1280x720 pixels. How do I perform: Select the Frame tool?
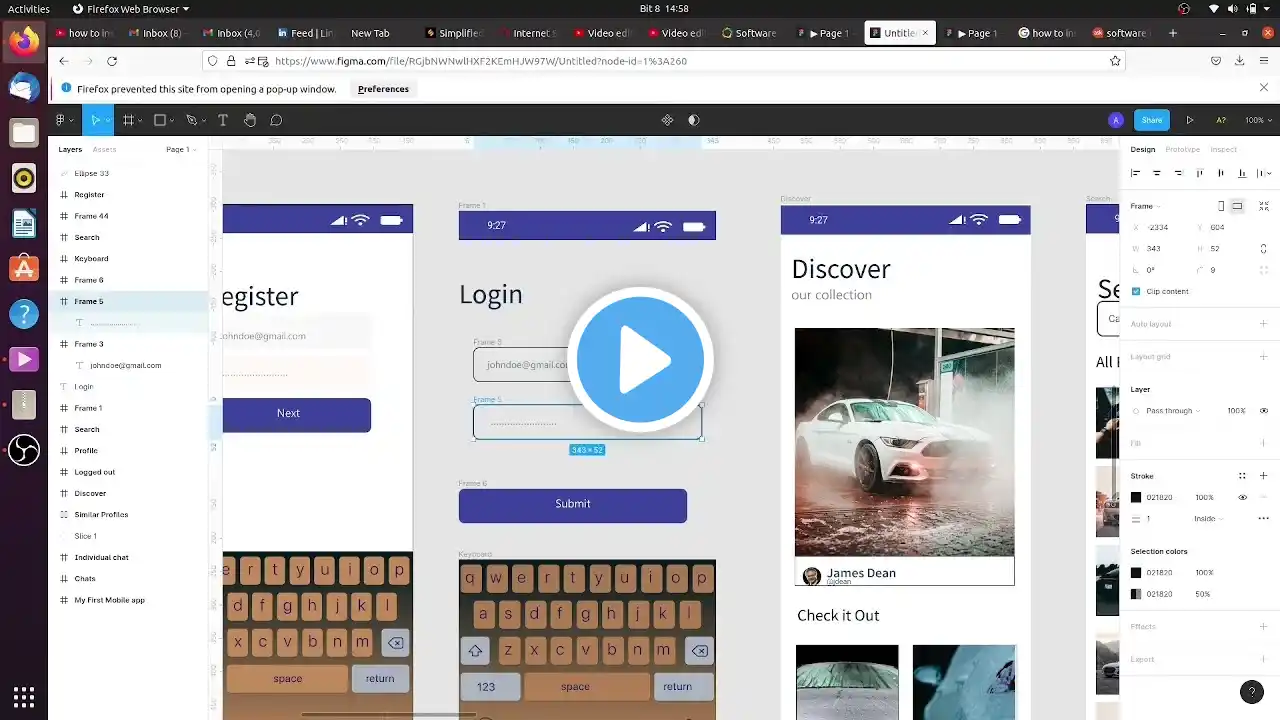coord(128,120)
